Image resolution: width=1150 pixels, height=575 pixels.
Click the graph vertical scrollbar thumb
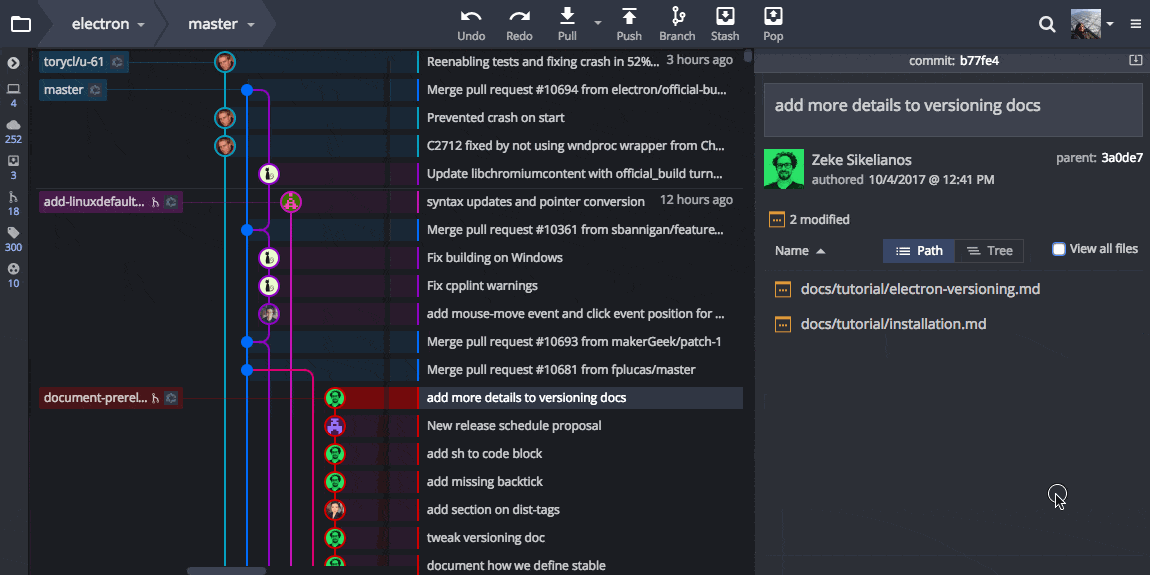pos(747,56)
